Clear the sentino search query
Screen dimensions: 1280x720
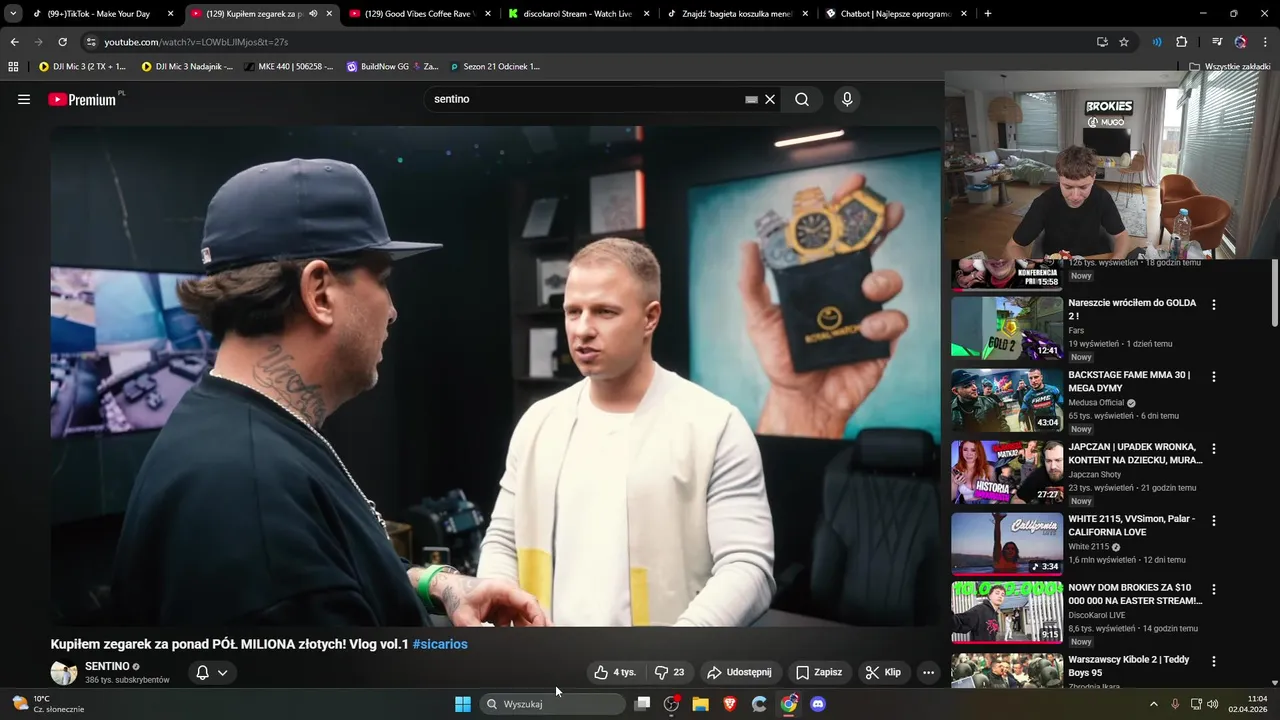tap(770, 99)
